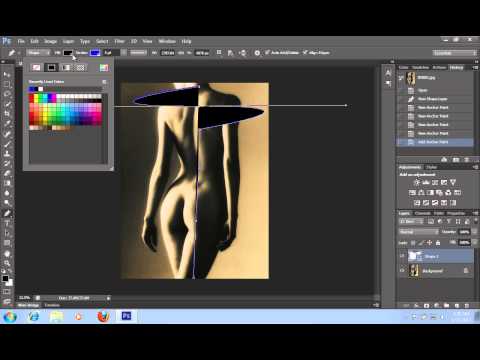Create new snapshot in History panel
480x360 pixels.
point(456,160)
